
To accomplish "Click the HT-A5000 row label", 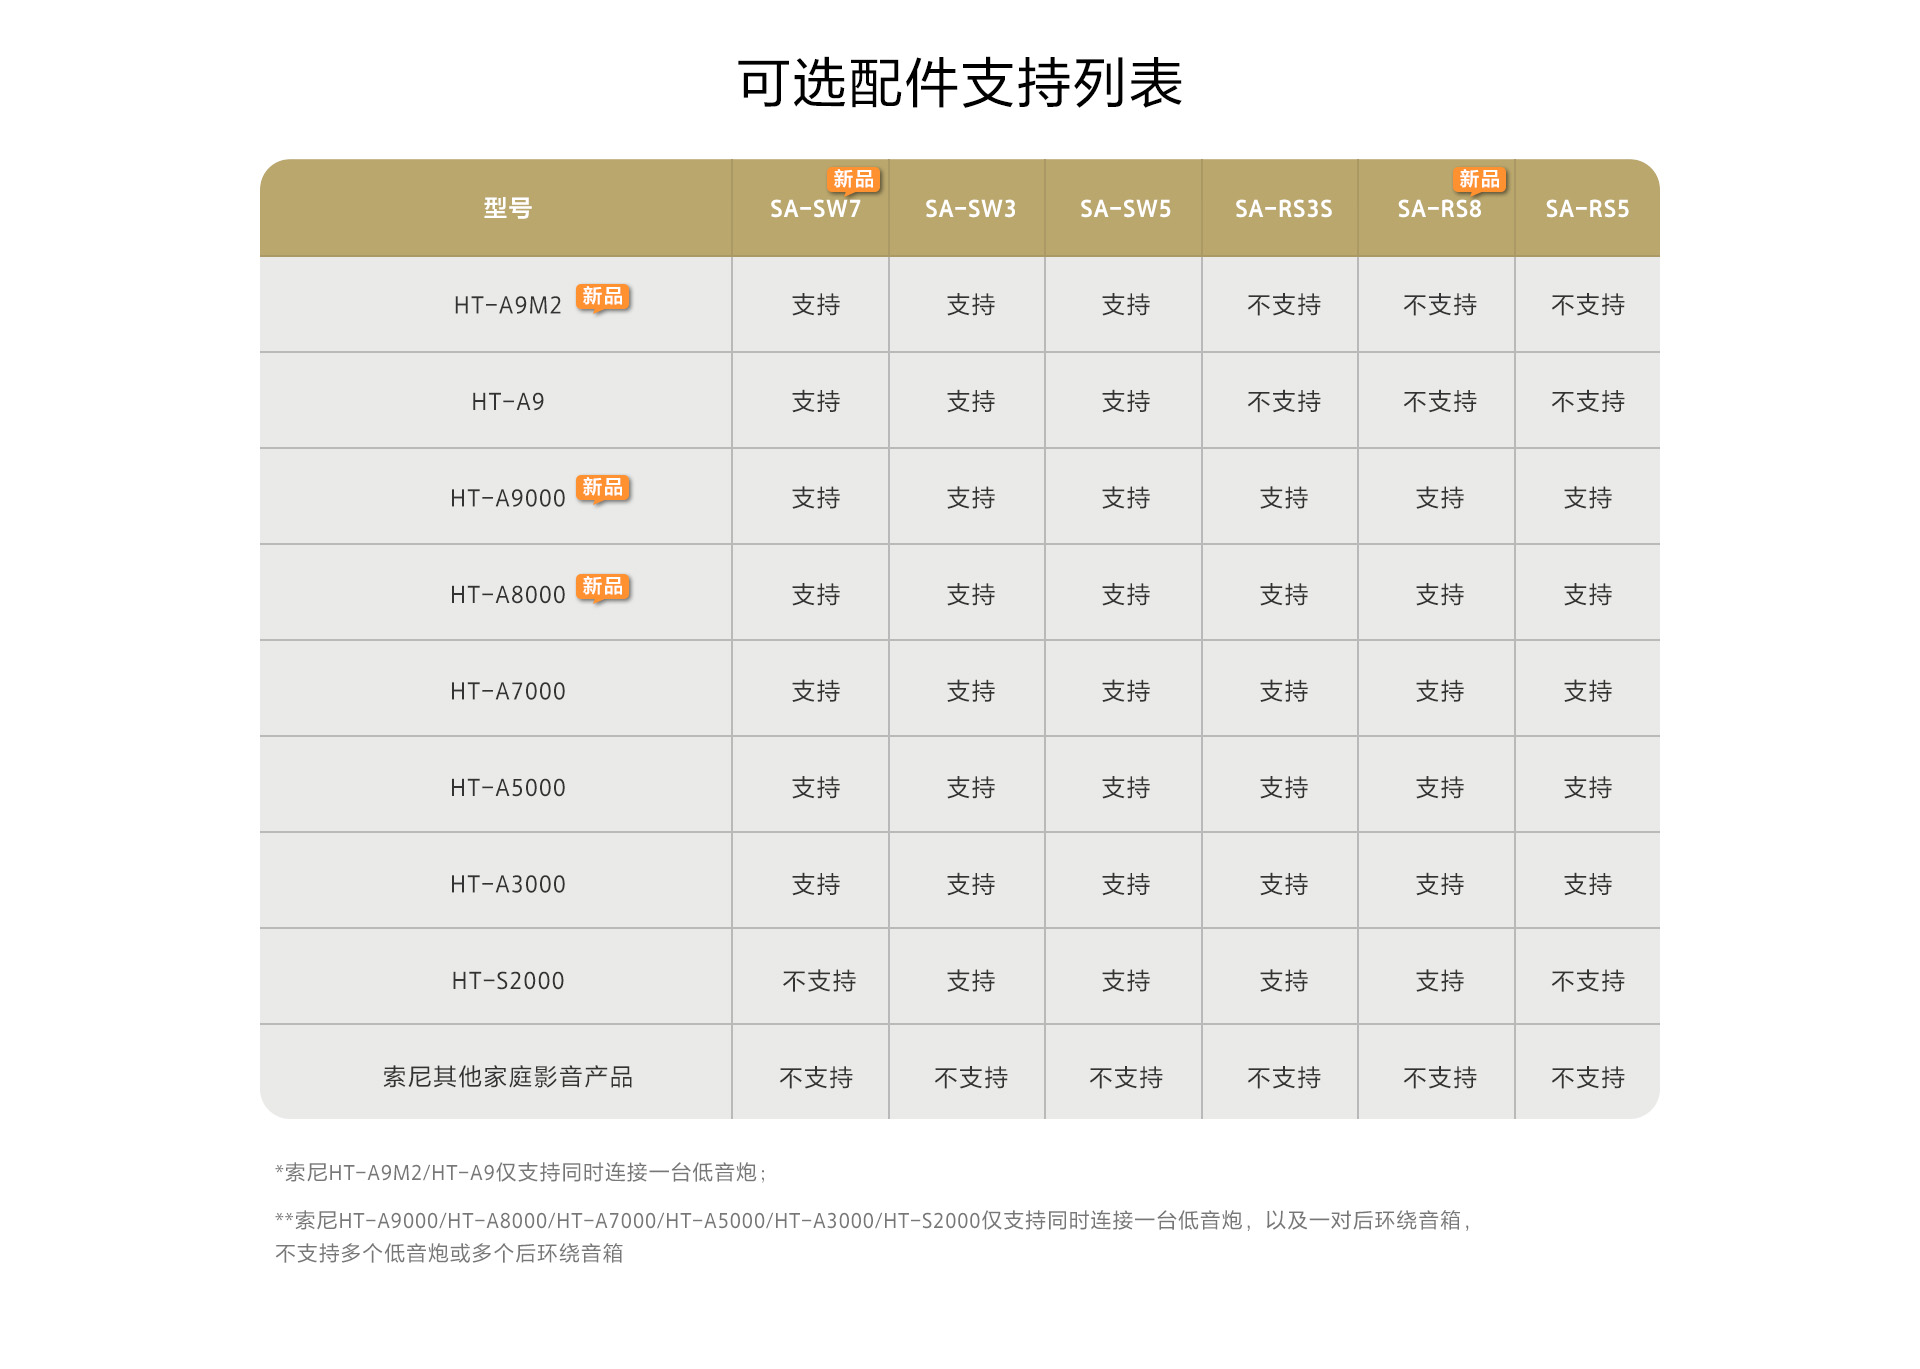I will 508,788.
